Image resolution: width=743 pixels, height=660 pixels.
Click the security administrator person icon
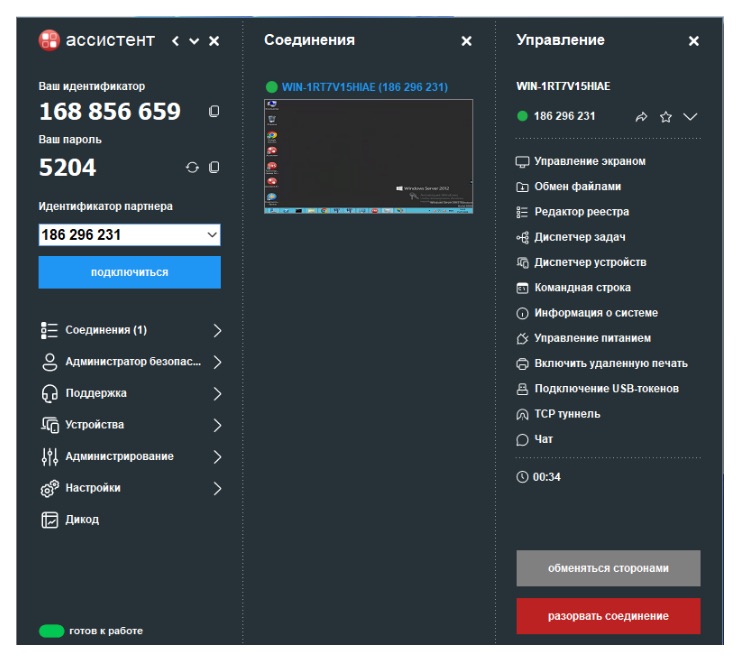click(49, 362)
